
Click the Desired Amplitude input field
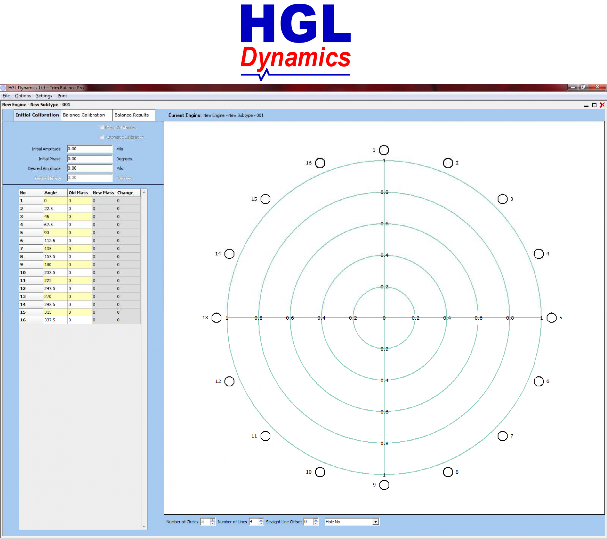[89, 168]
